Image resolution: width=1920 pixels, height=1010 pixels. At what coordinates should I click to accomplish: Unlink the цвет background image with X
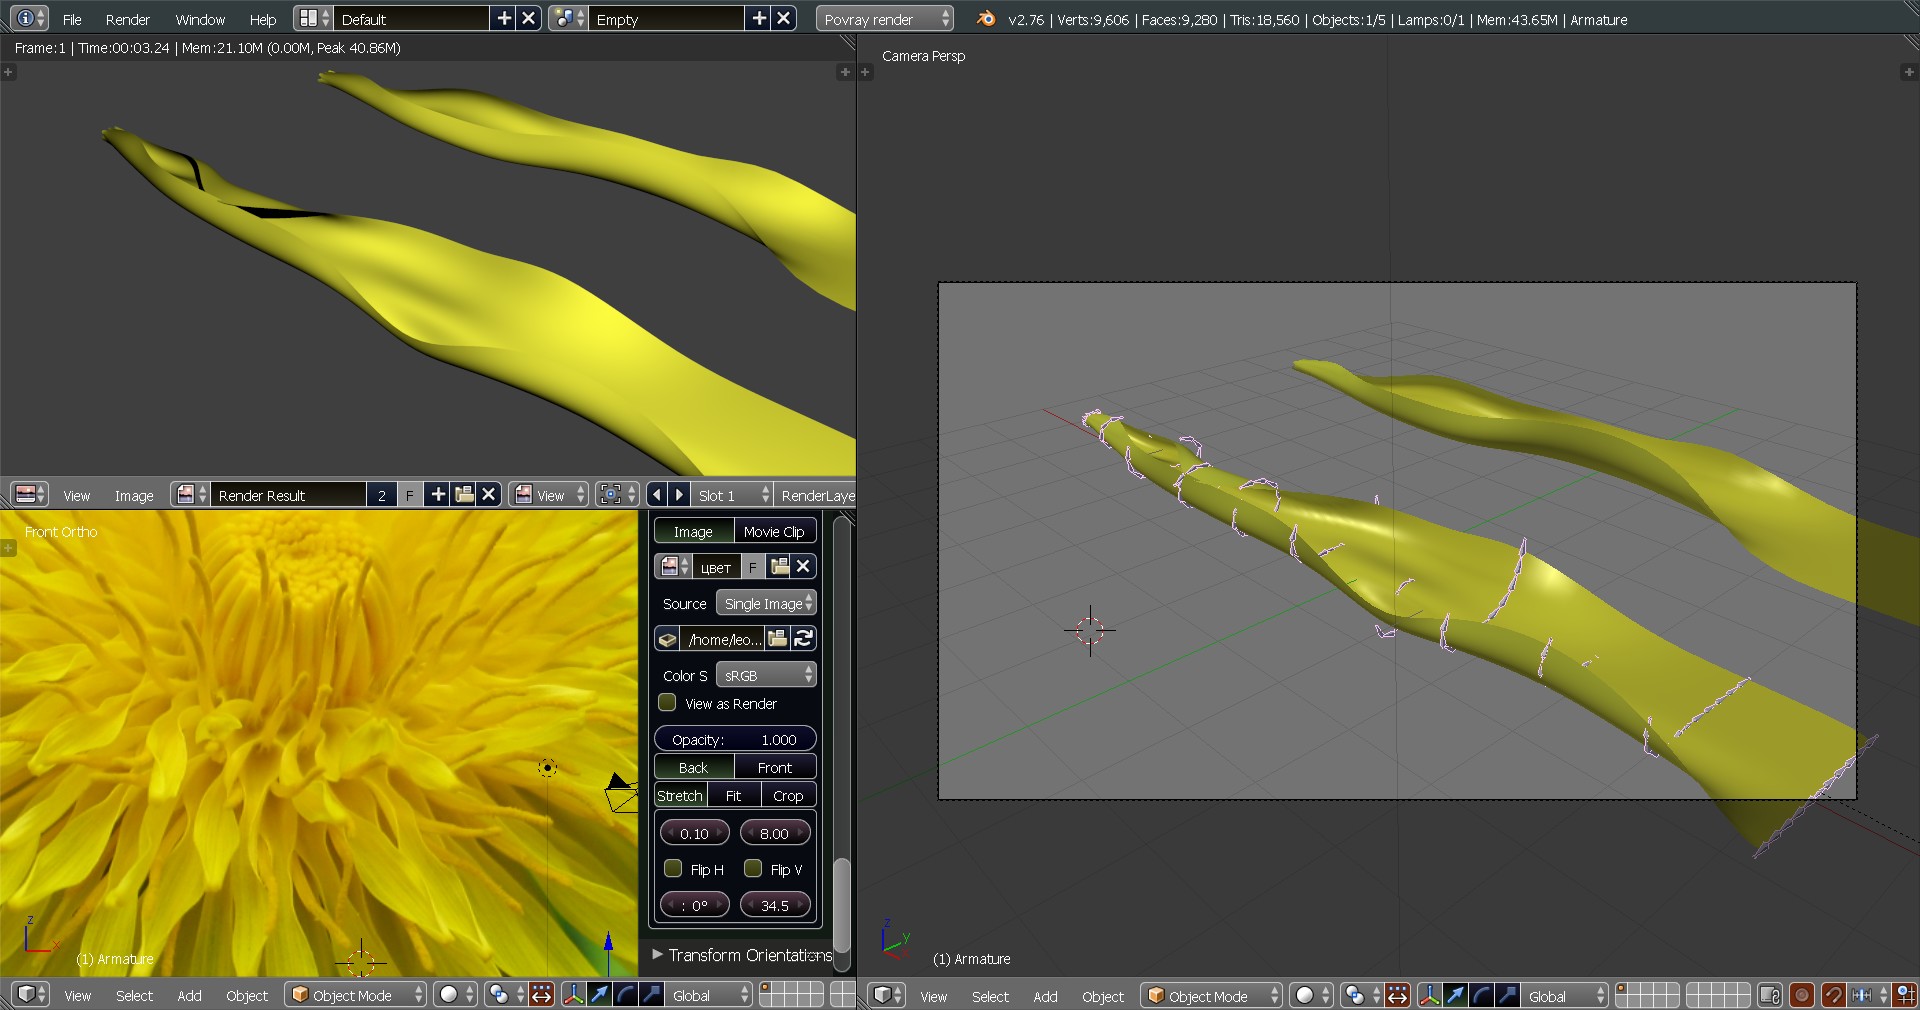(803, 566)
